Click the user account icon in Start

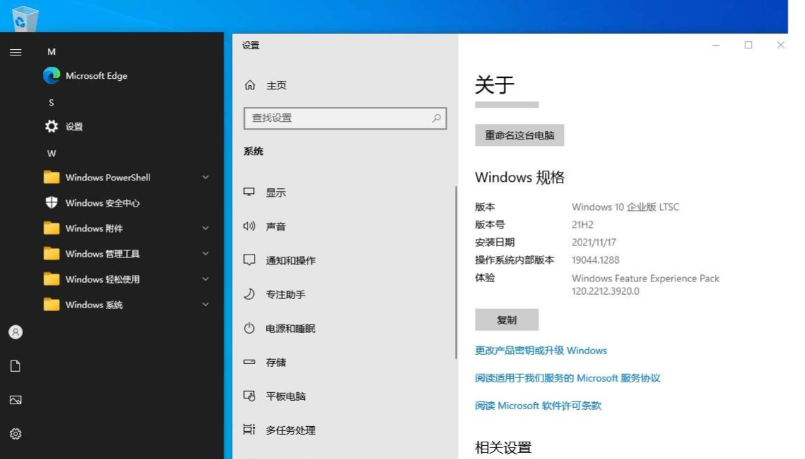pos(15,332)
